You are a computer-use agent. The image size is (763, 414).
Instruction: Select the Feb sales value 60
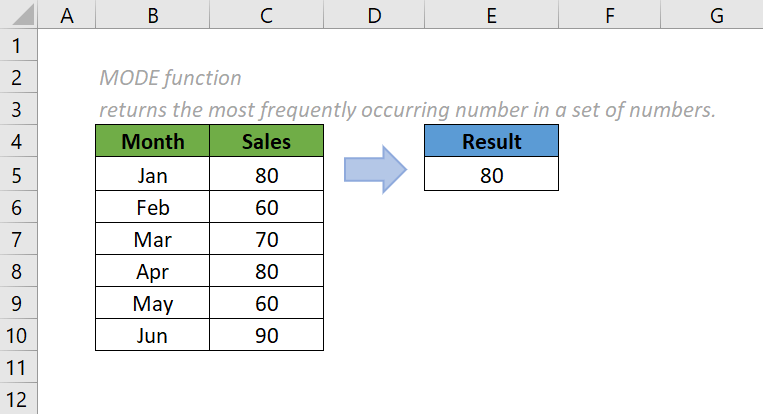[x=266, y=207]
